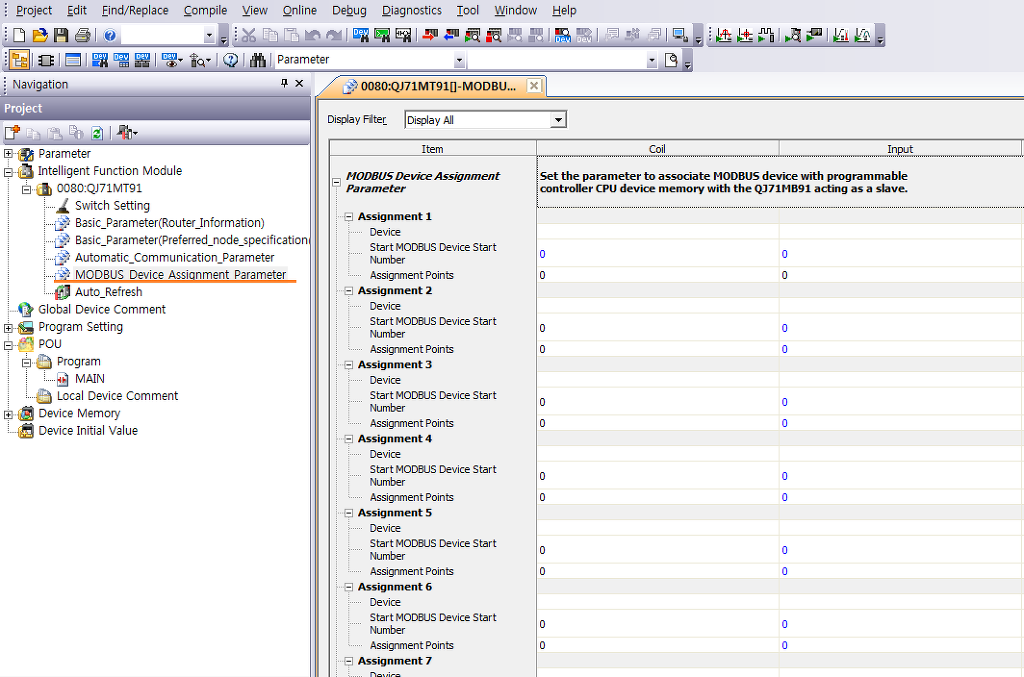Click Assignment 1 Coil Assignment Points field
This screenshot has height=677, width=1024.
pyautogui.click(x=657, y=275)
